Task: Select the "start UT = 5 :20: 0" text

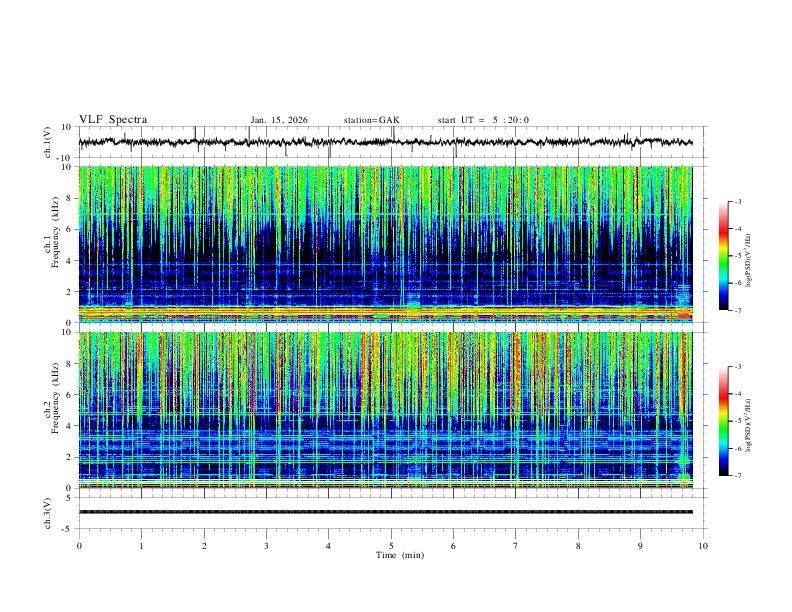Action: (x=483, y=120)
